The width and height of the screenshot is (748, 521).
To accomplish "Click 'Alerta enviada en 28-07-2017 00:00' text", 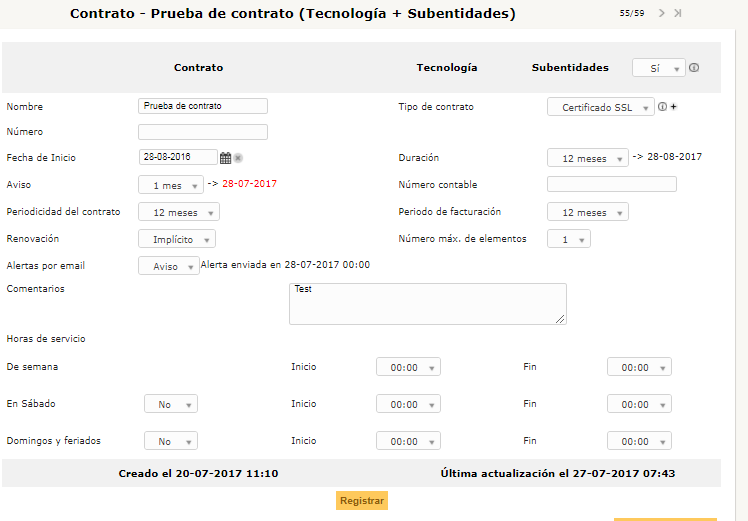I will click(285, 265).
